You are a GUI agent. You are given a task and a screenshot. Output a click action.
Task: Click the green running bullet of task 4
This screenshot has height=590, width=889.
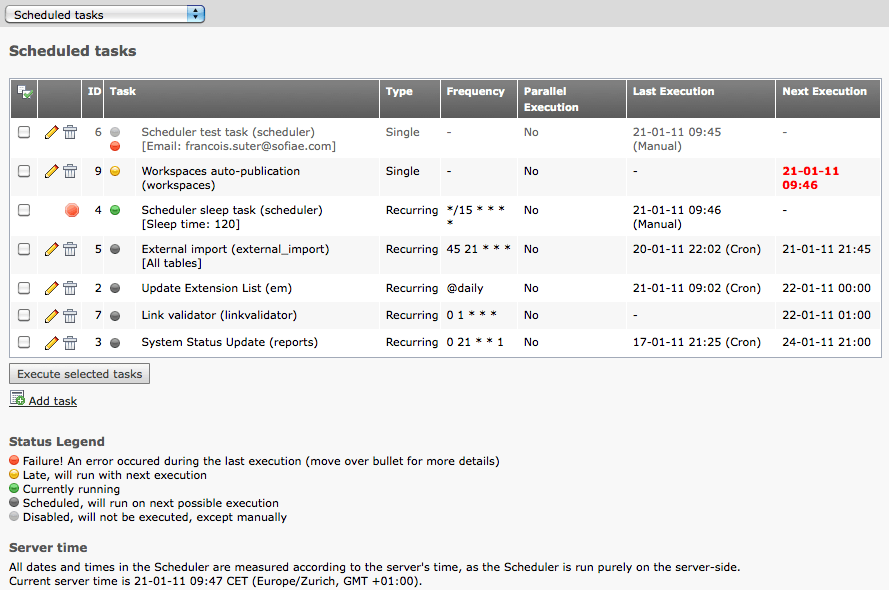(115, 210)
